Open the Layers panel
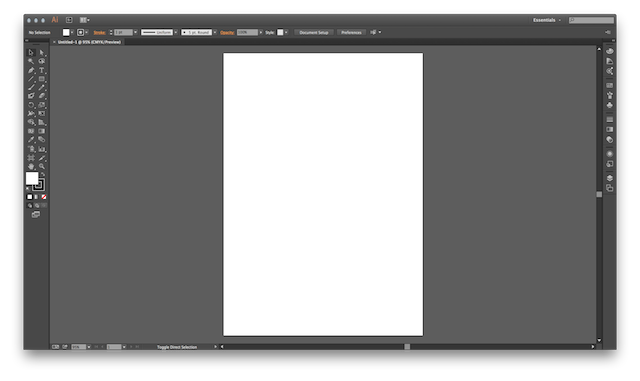 pyautogui.click(x=609, y=178)
